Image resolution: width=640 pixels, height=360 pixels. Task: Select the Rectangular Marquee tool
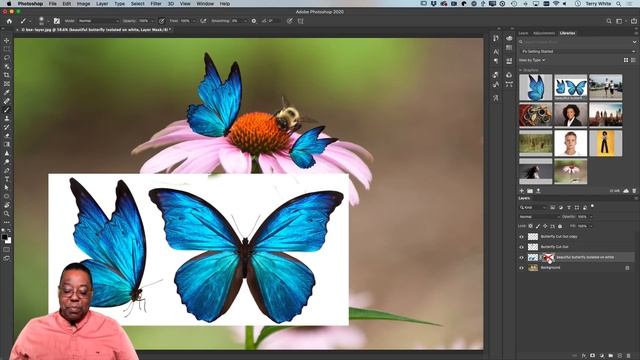pyautogui.click(x=7, y=49)
